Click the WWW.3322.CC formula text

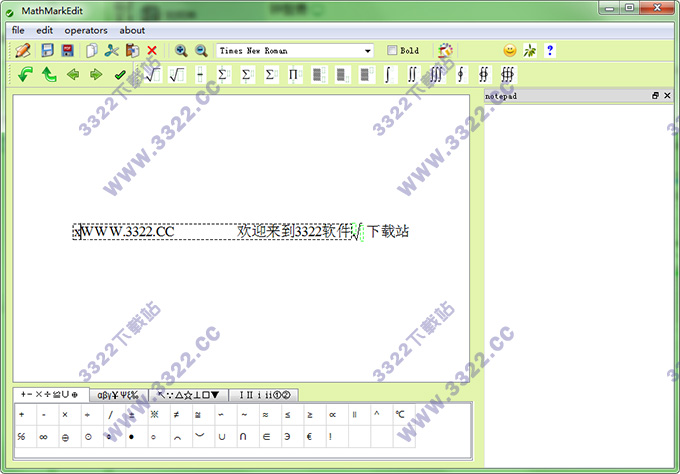tap(128, 232)
